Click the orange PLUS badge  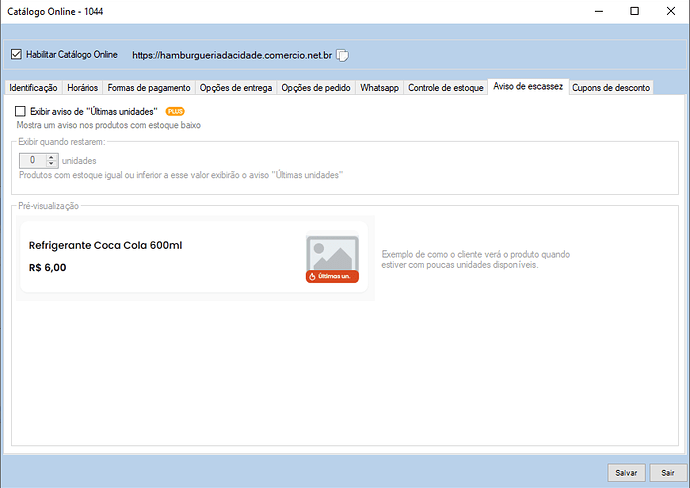(175, 111)
